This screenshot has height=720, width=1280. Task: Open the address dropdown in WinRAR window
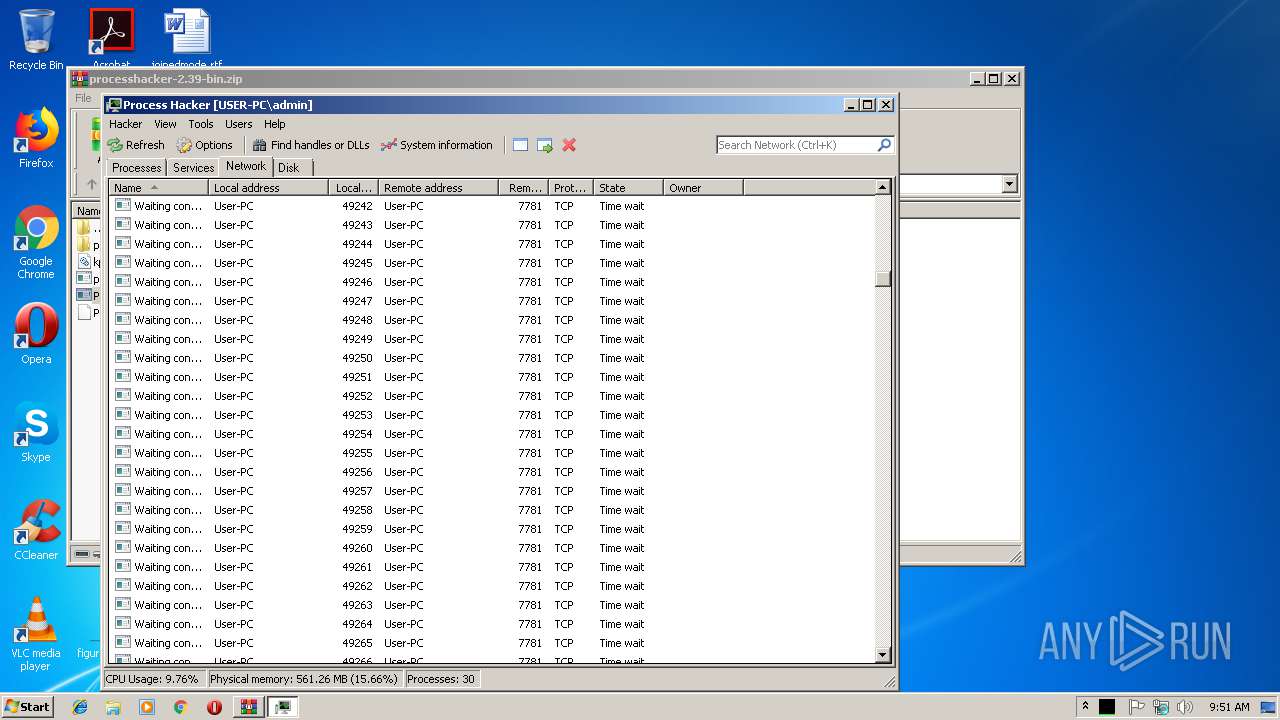pos(1009,184)
